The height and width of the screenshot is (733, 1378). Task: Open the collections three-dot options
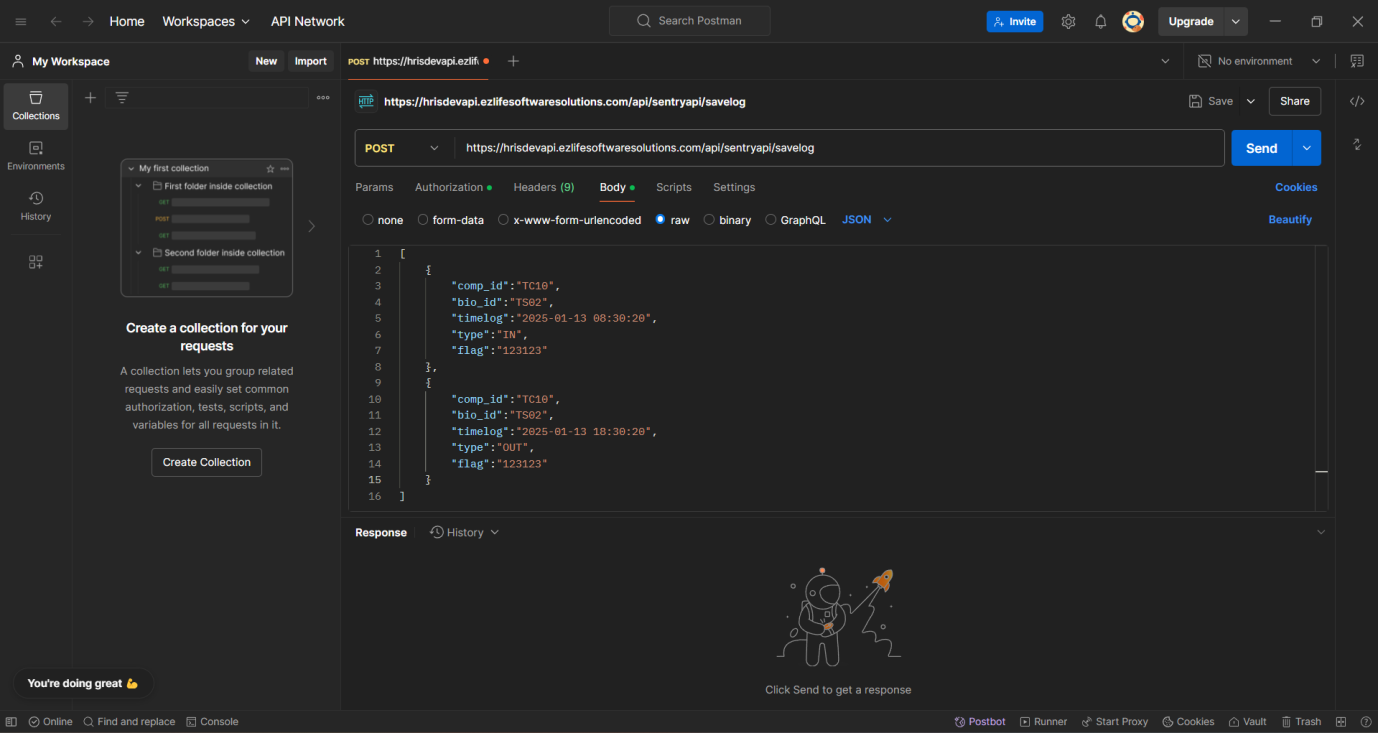[323, 98]
